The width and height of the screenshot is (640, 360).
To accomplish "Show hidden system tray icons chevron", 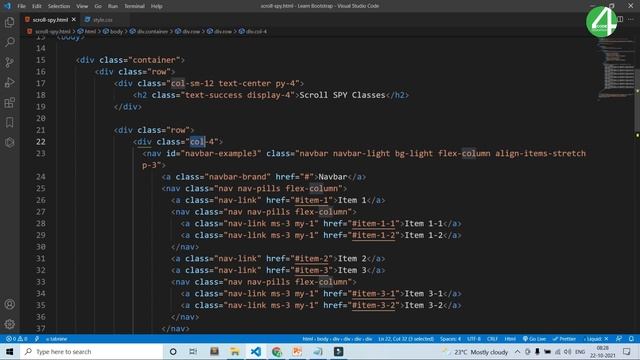I will 518,351.
